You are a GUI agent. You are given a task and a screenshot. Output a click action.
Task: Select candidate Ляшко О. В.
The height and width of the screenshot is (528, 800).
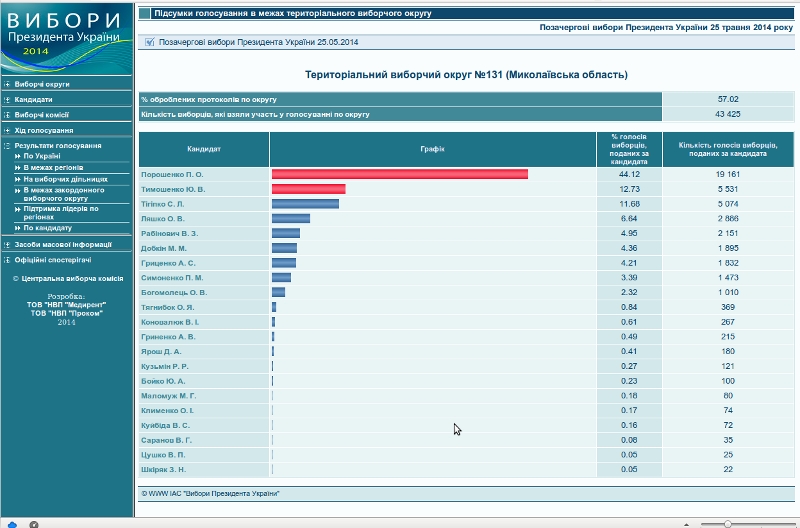[x=163, y=219]
